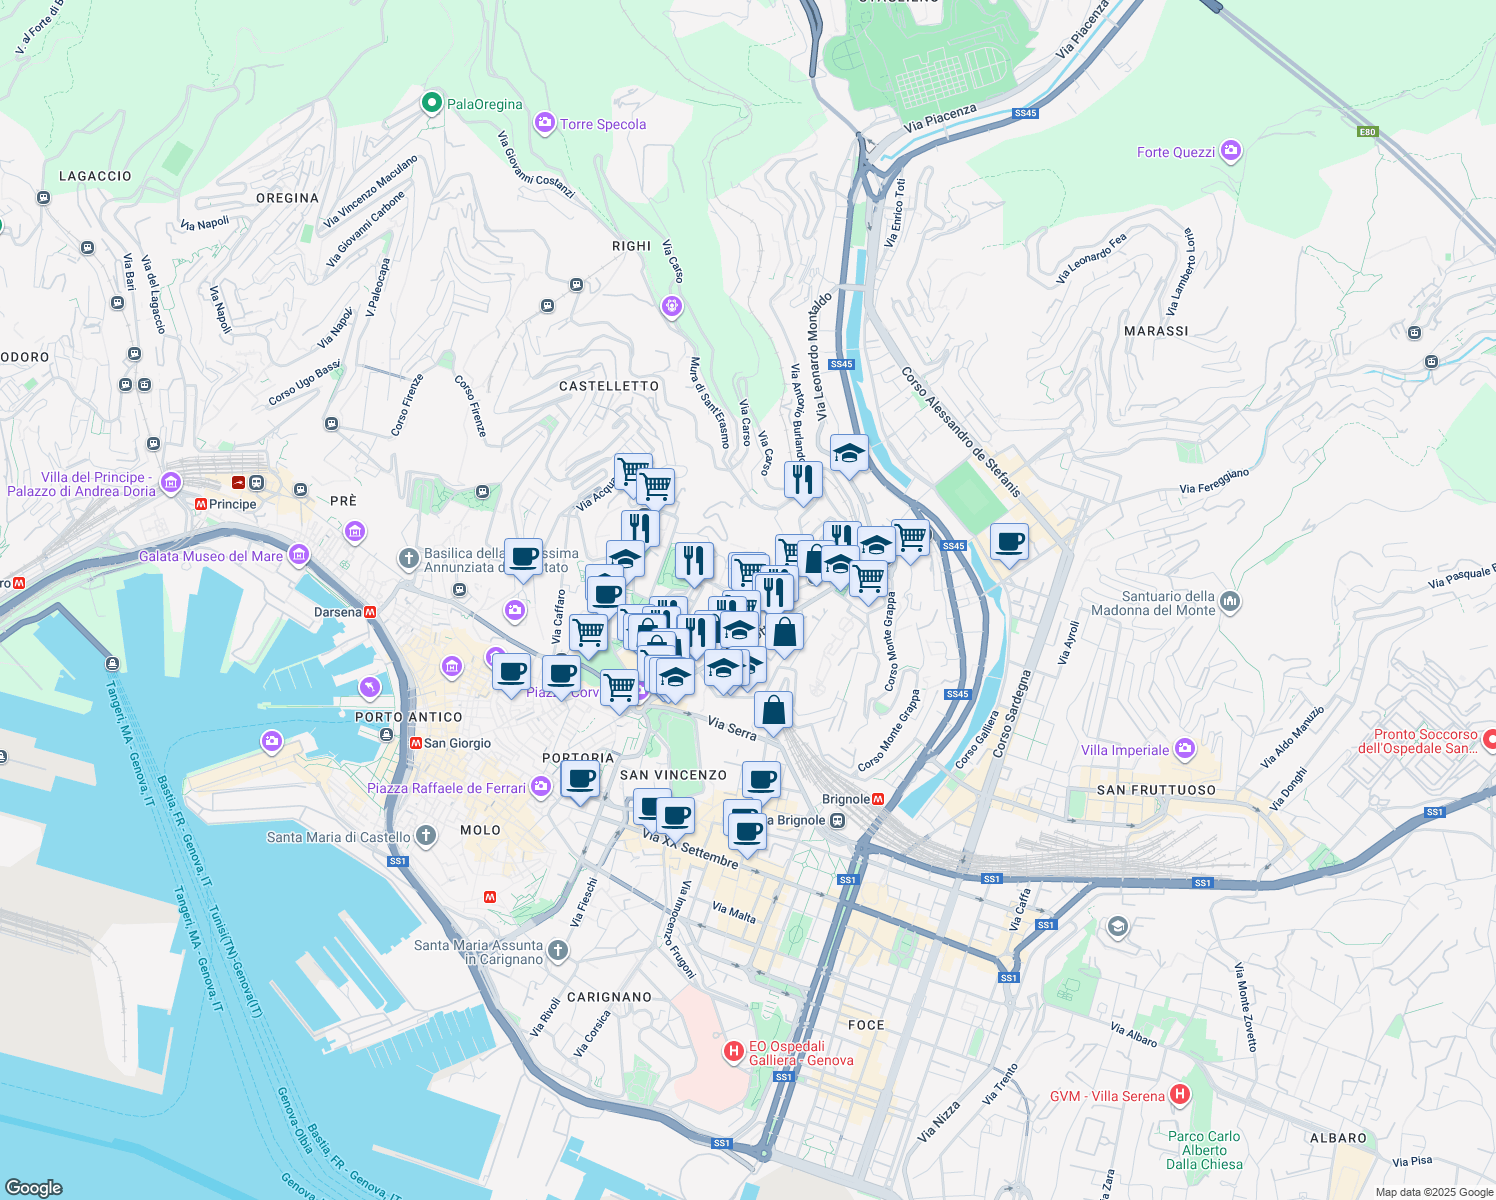
Task: Select the coffee pin above Brignole station label
Action: pos(761,782)
